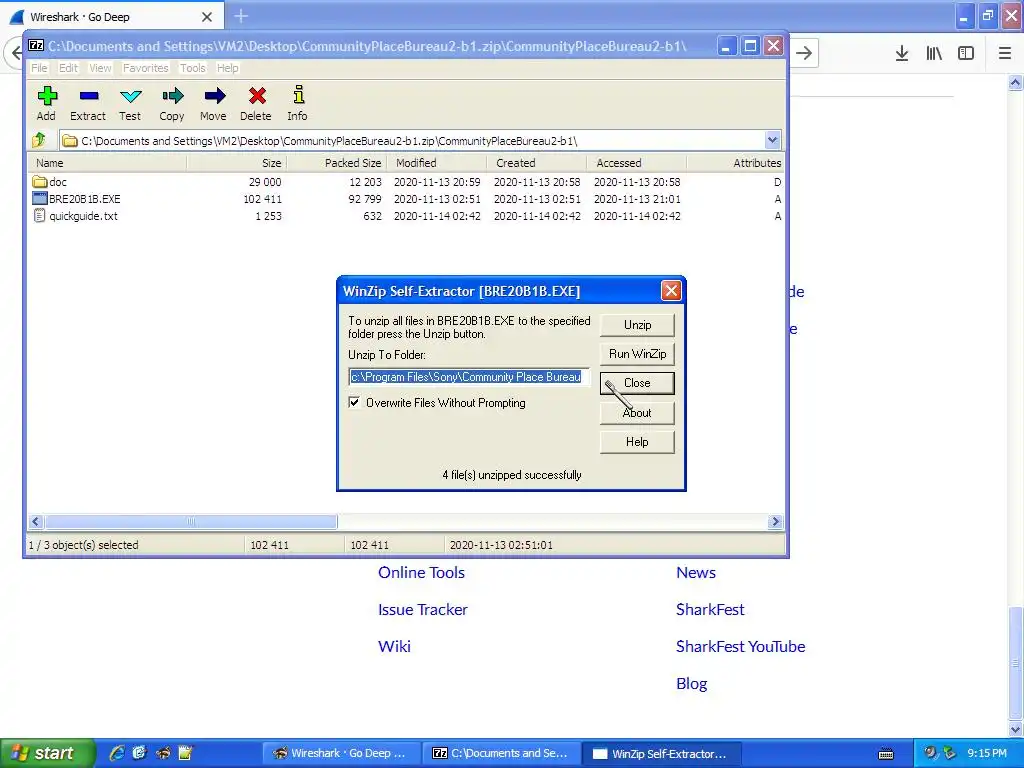Open the browser library icon
The image size is (1024, 768).
[934, 53]
